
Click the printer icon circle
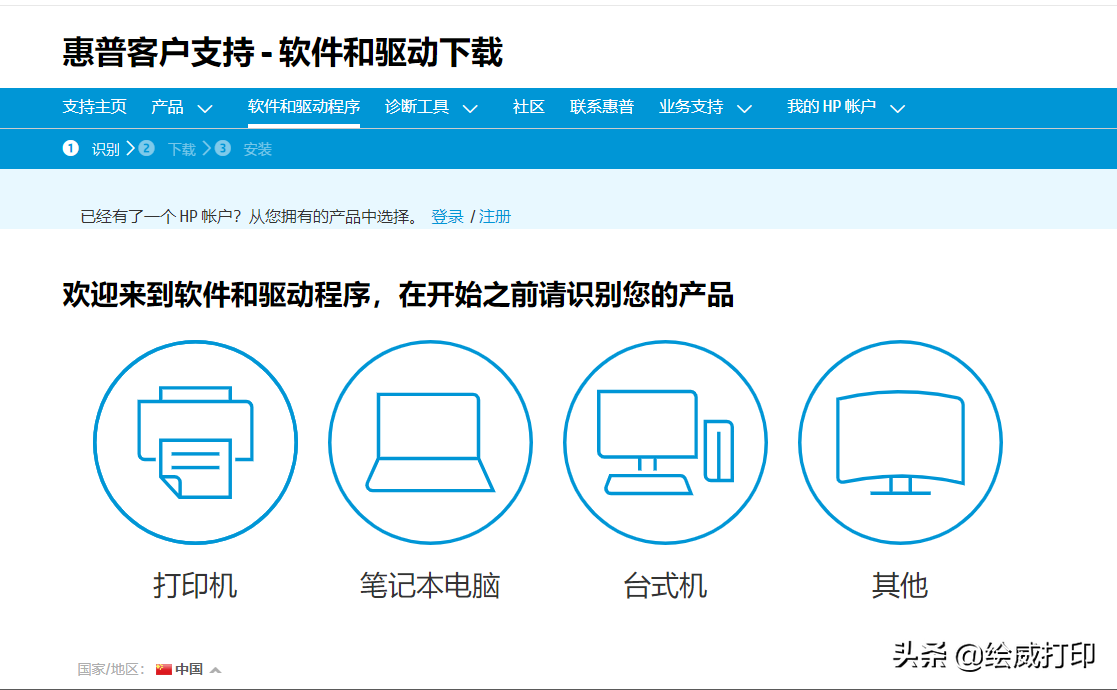click(x=195, y=442)
